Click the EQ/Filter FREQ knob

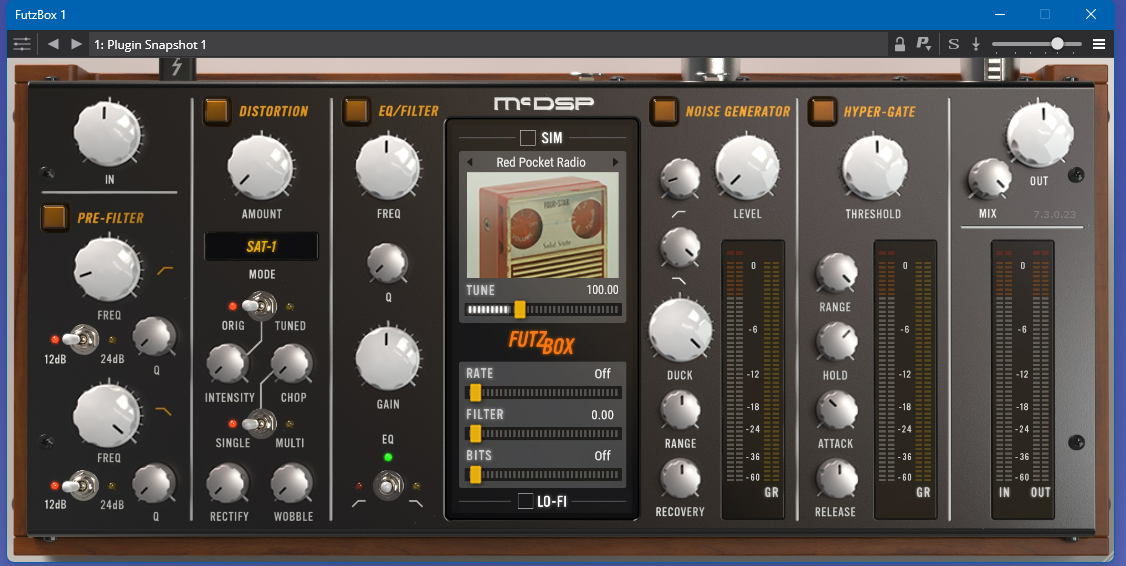pyautogui.click(x=388, y=167)
